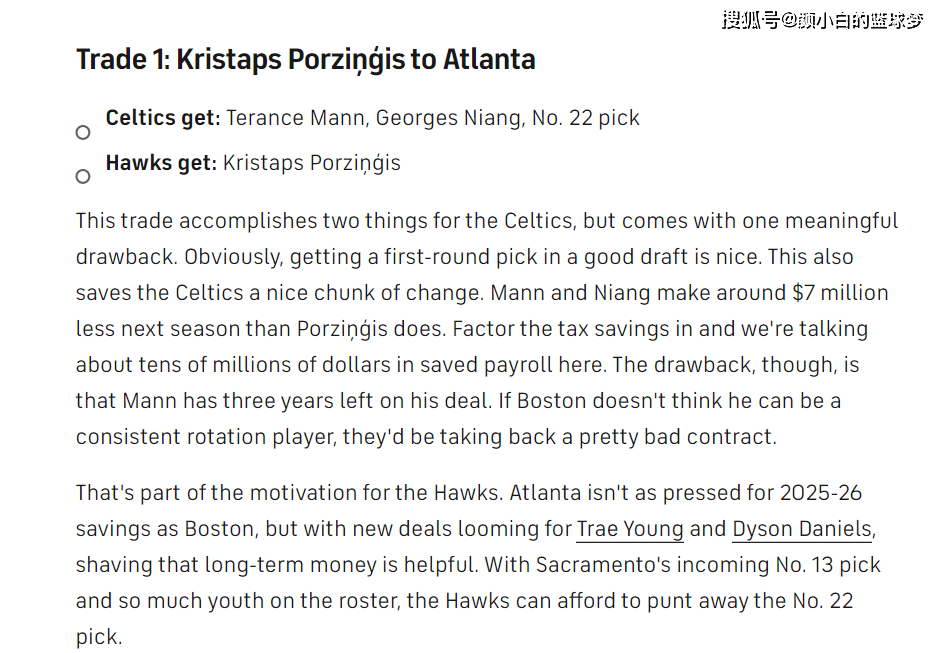Click Kristaps Porziņģis on the Hawks get line
Image resolution: width=944 pixels, height=653 pixels.
312,164
